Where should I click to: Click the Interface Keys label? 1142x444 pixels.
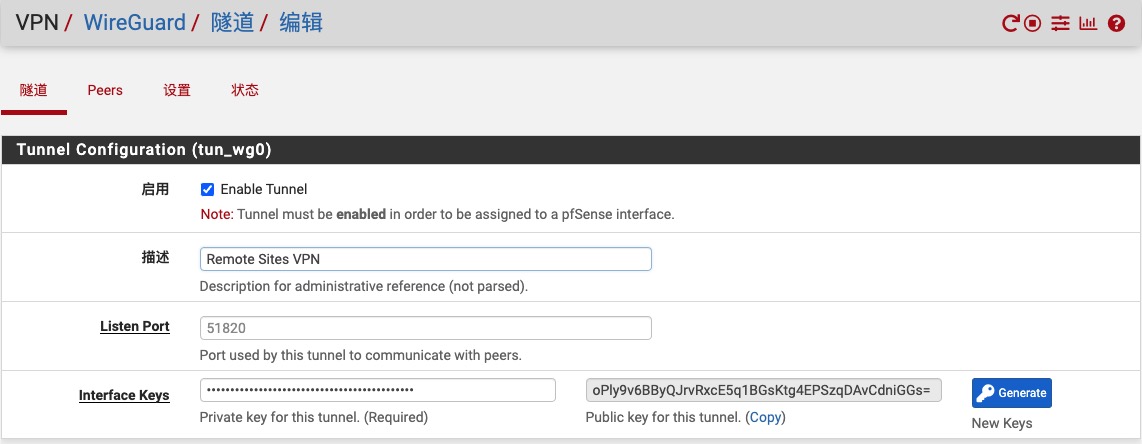coord(124,395)
